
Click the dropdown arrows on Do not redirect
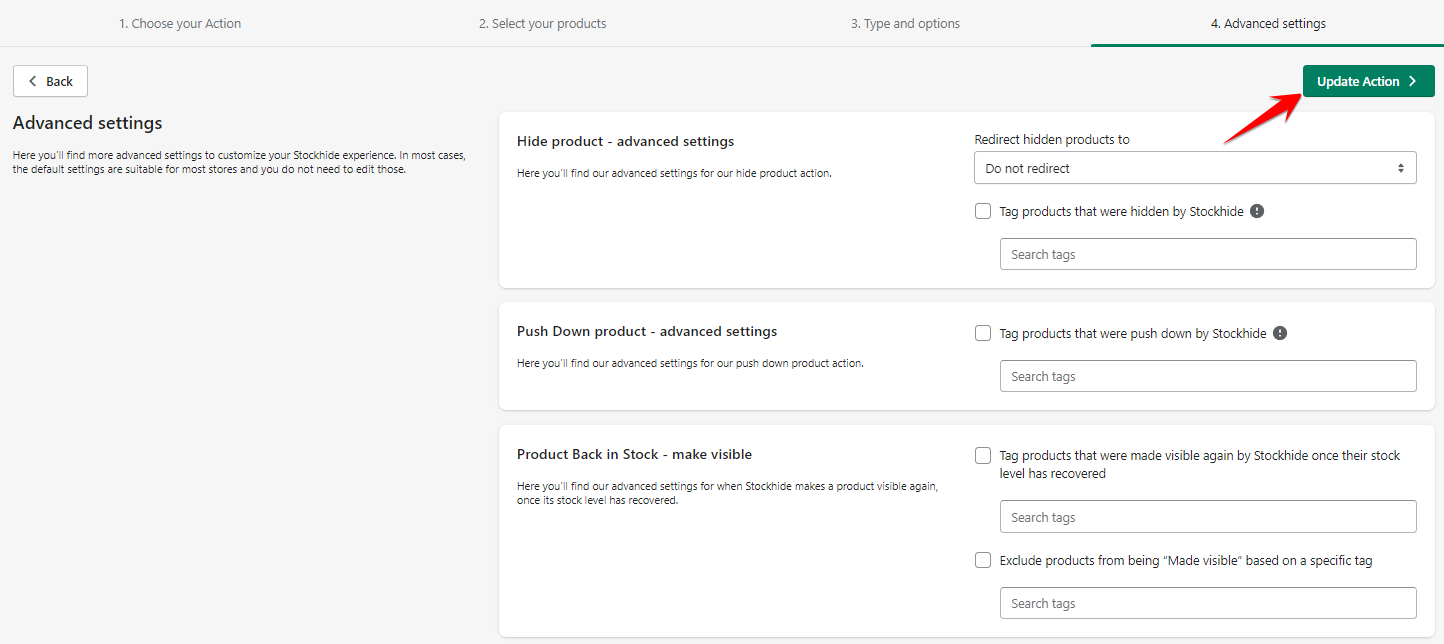1400,168
